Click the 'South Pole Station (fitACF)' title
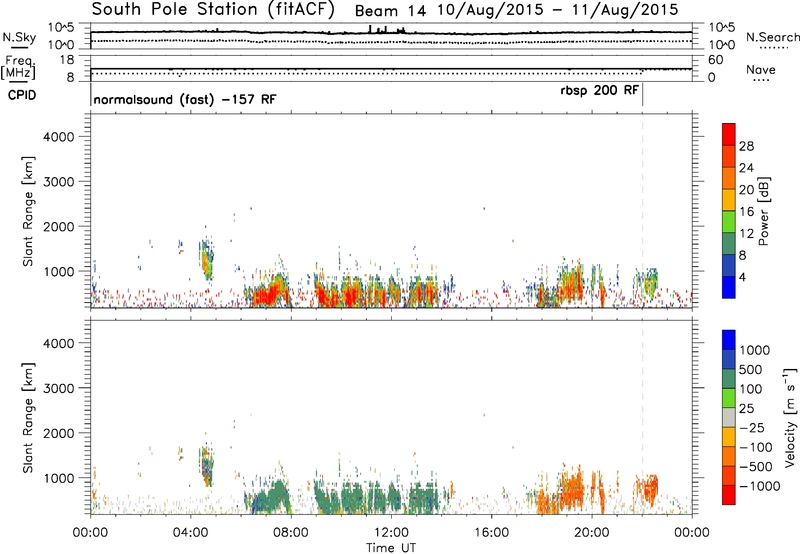The height and width of the screenshot is (554, 800). coord(213,10)
